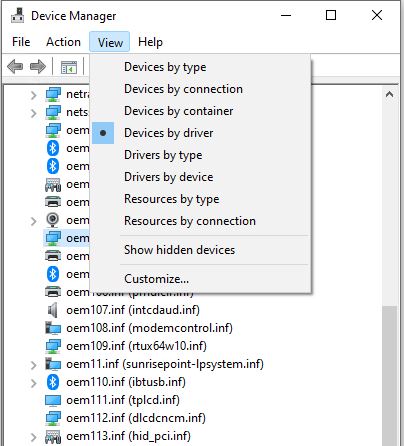The width and height of the screenshot is (404, 446).
Task: Click the system device icon of oem108.inf
Action: pyautogui.click(x=53, y=328)
